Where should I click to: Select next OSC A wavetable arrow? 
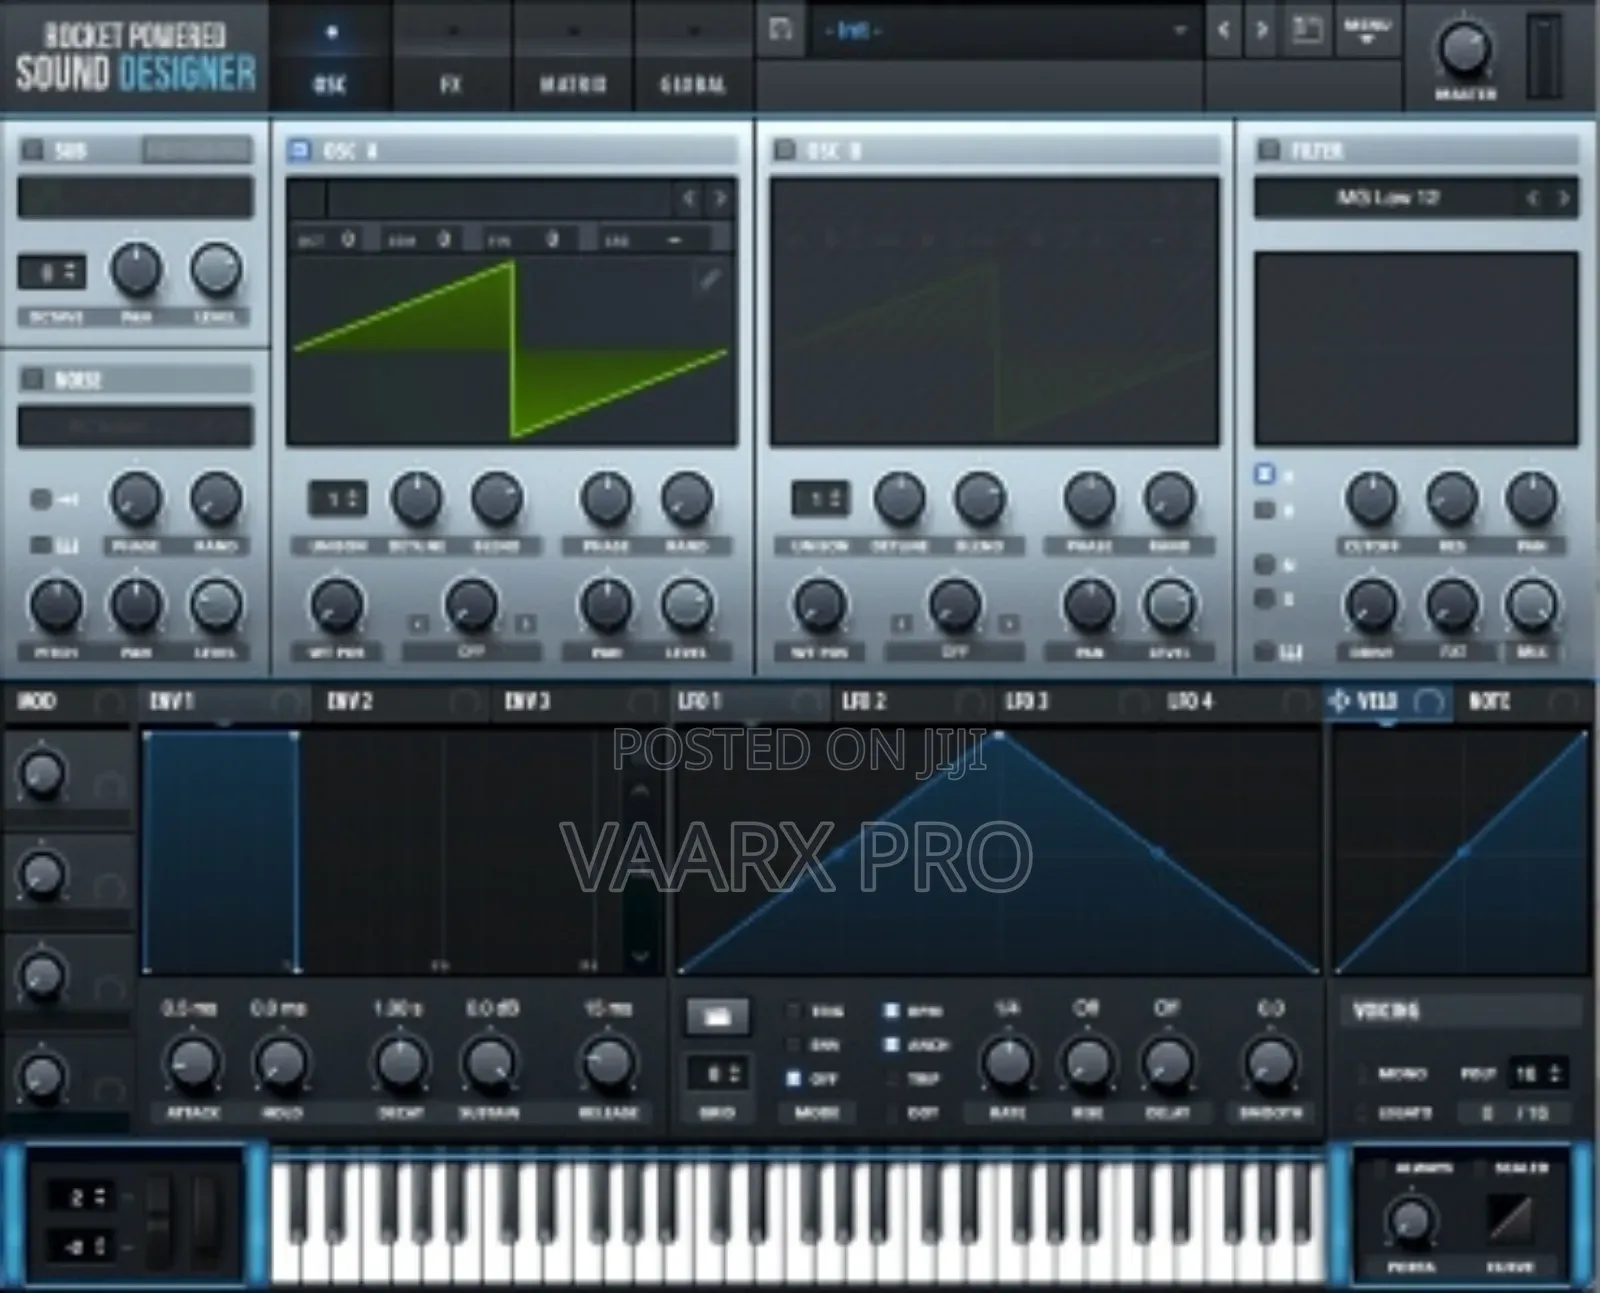tap(720, 199)
